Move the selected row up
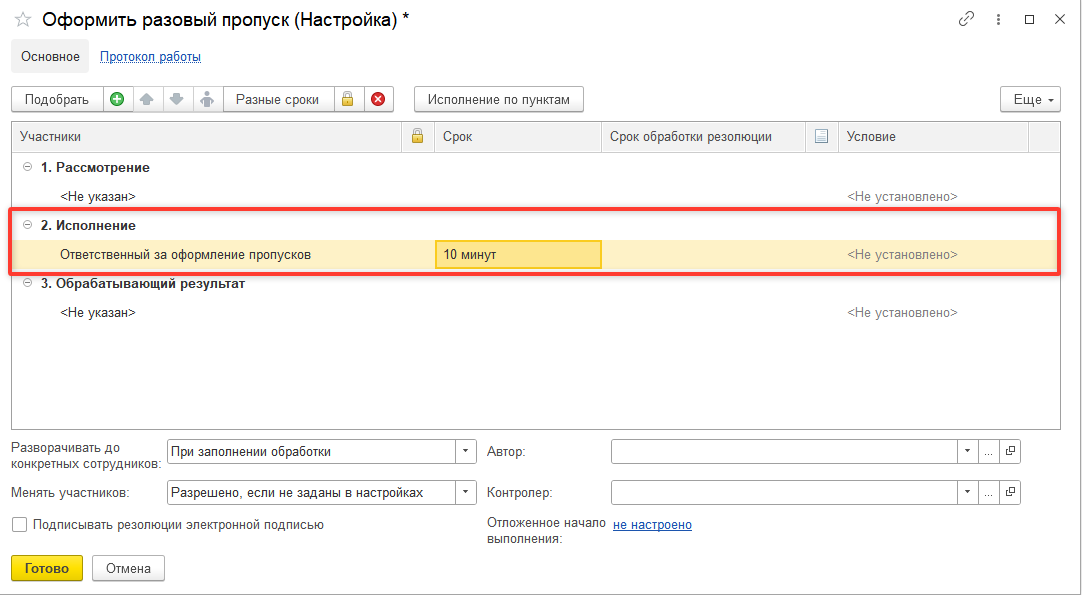1082x595 pixels. tap(146, 99)
